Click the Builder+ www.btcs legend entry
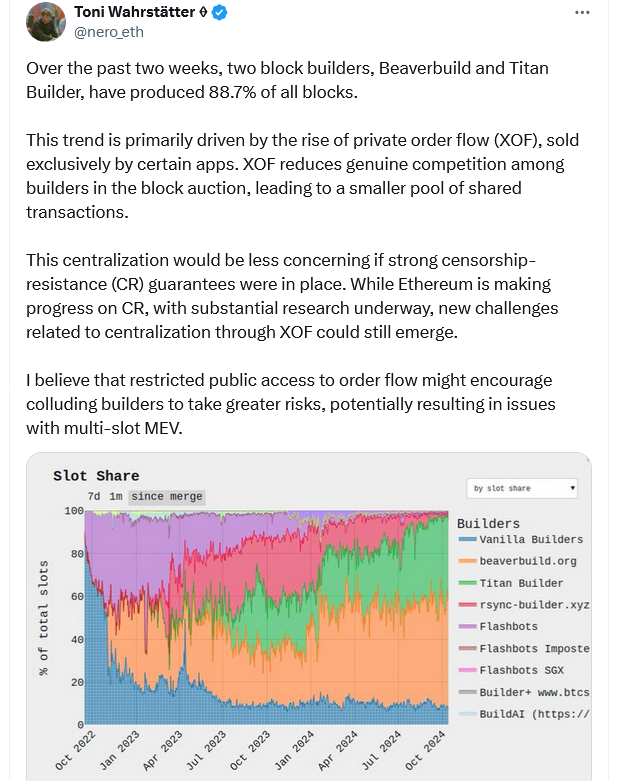Viewport: 618px width, 781px height. [x=524, y=692]
